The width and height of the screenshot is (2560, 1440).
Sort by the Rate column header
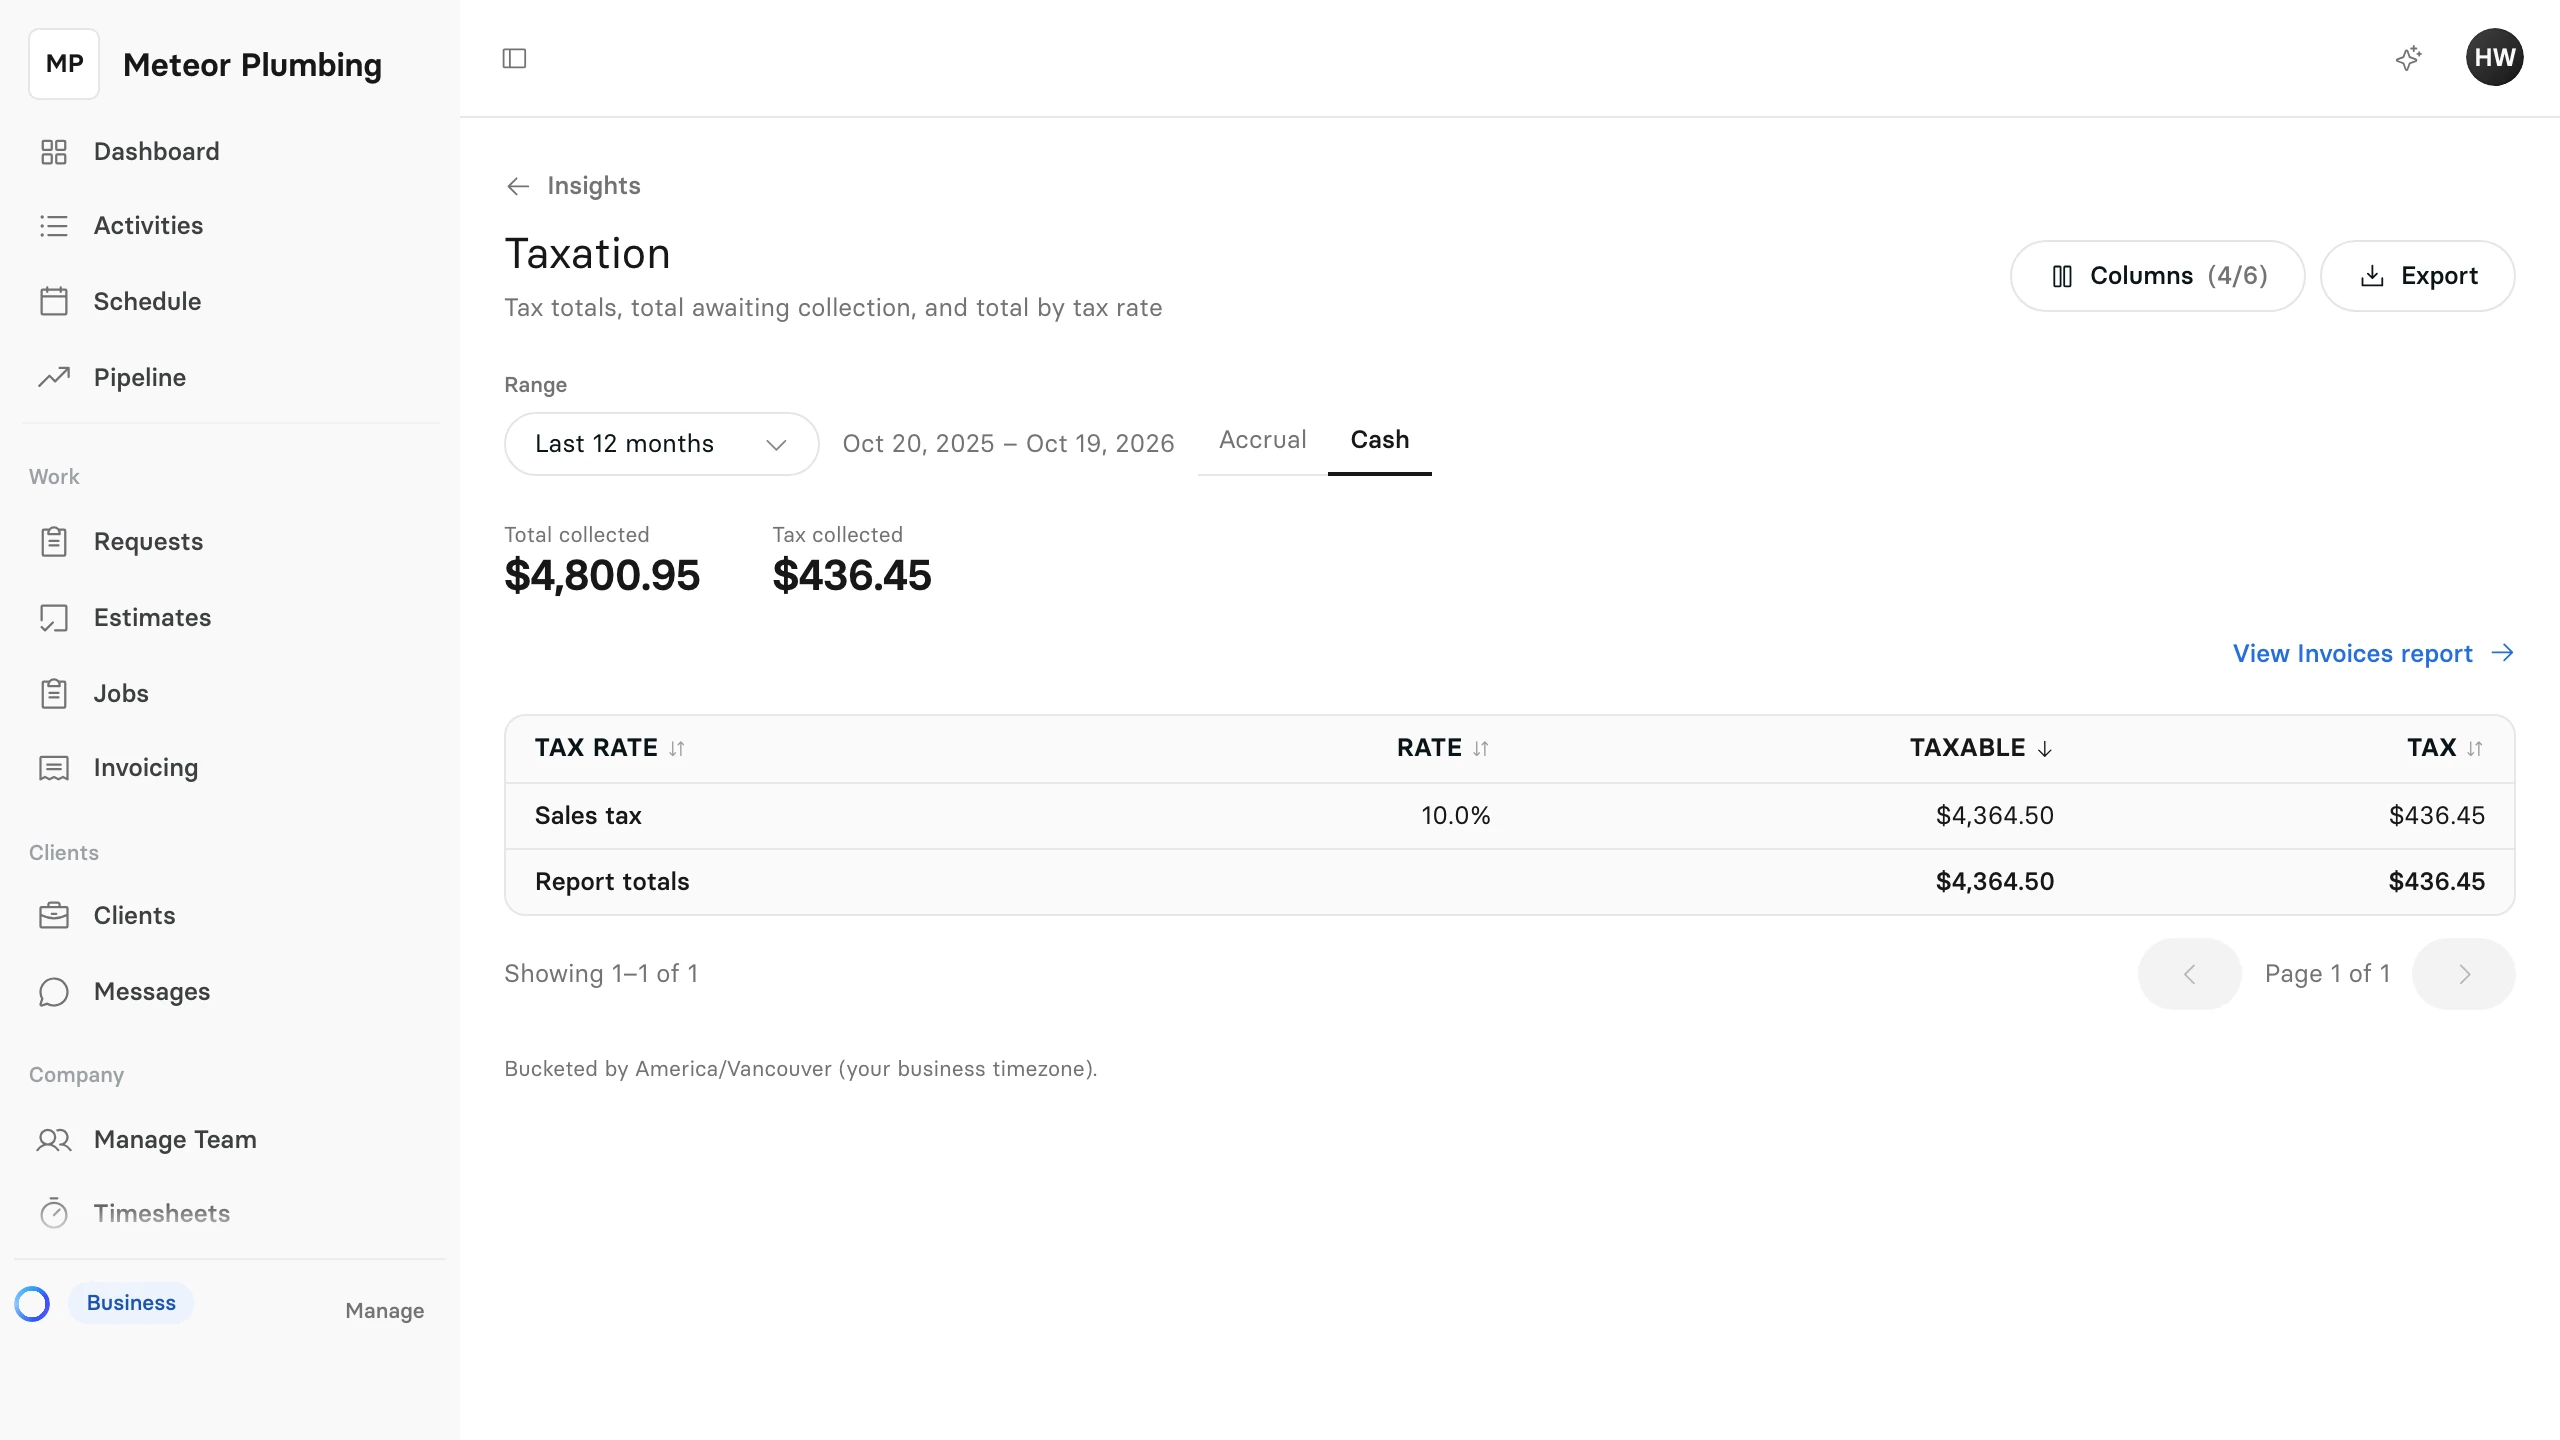coord(1443,748)
